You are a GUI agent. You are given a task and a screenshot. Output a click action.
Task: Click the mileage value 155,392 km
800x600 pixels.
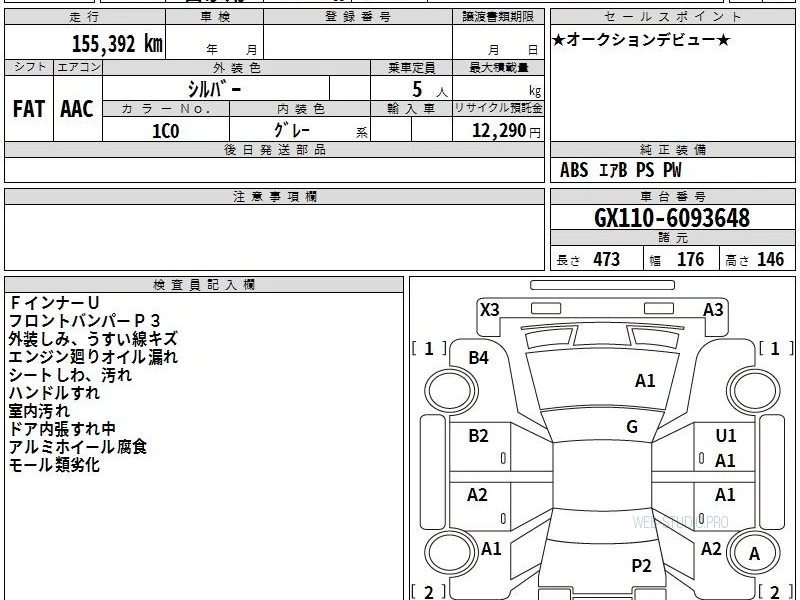(117, 43)
